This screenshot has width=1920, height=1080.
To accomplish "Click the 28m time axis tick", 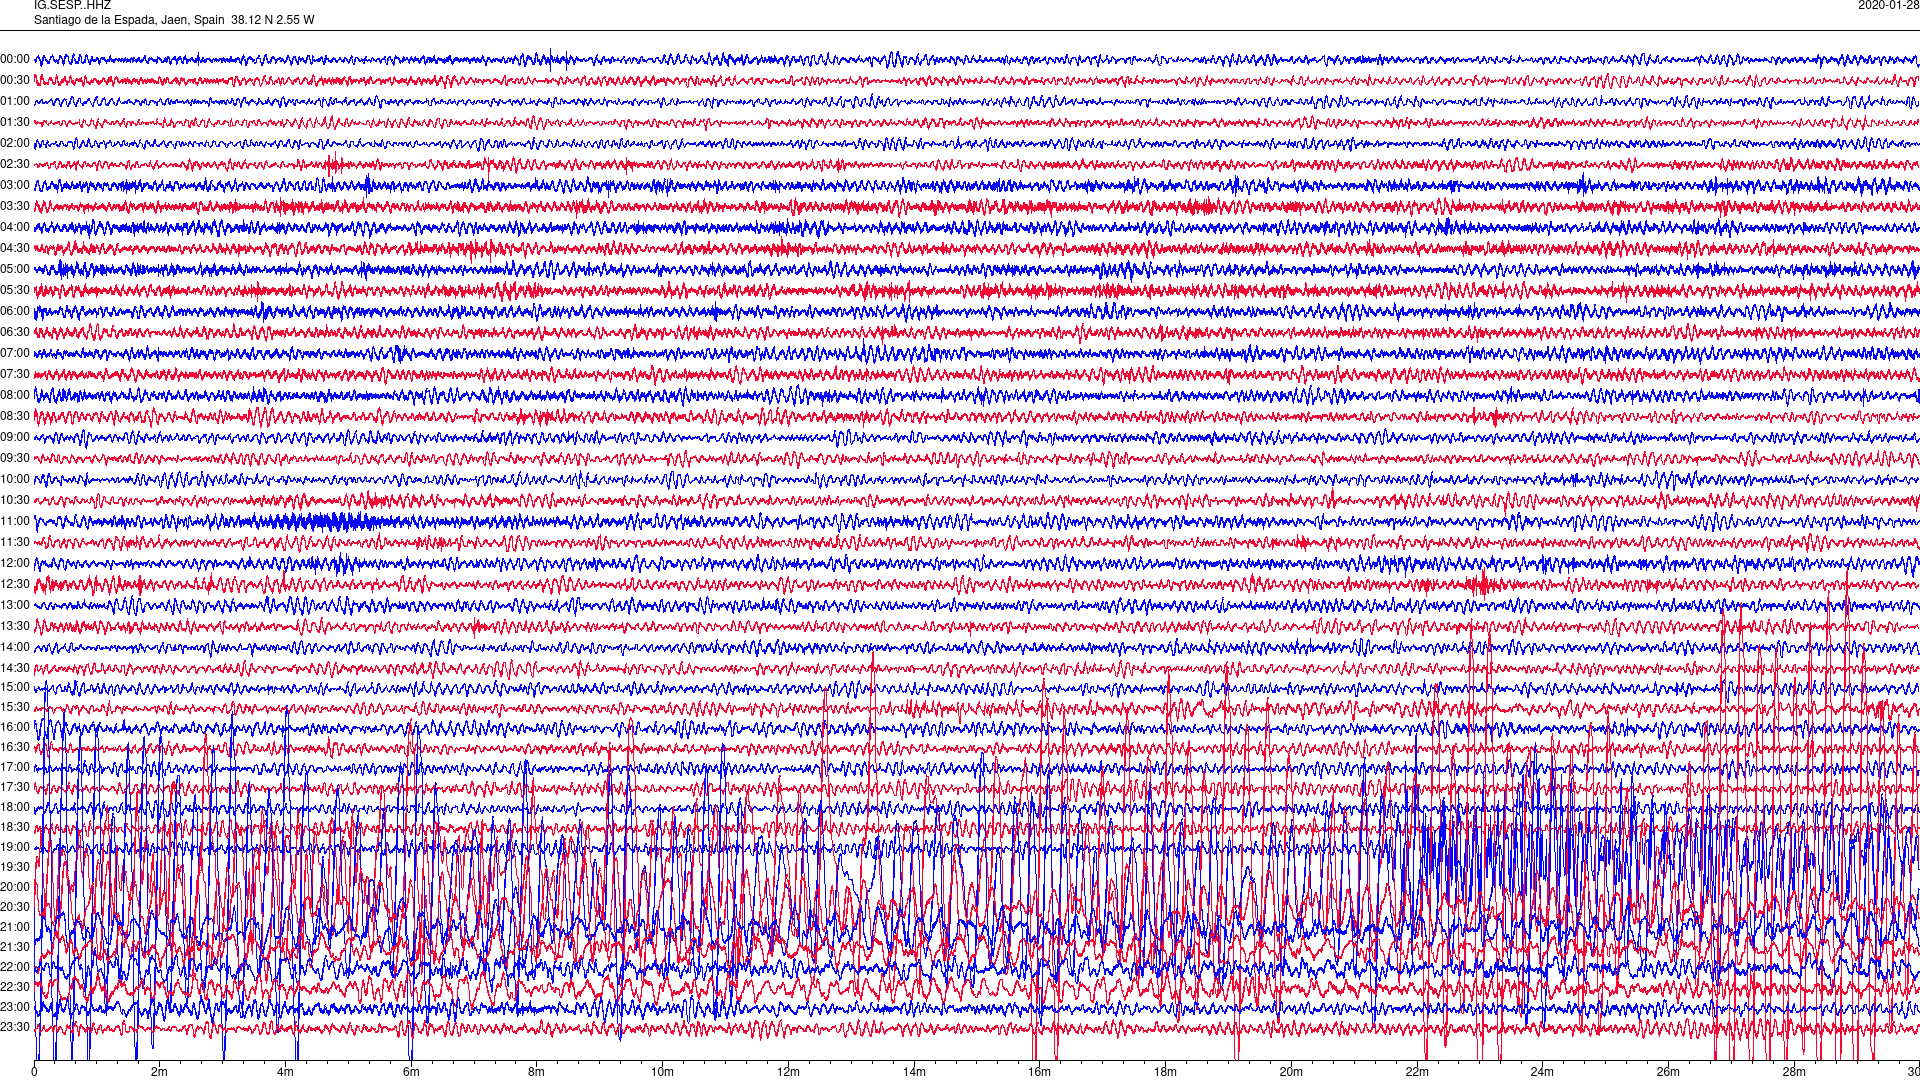I will coord(1794,1072).
